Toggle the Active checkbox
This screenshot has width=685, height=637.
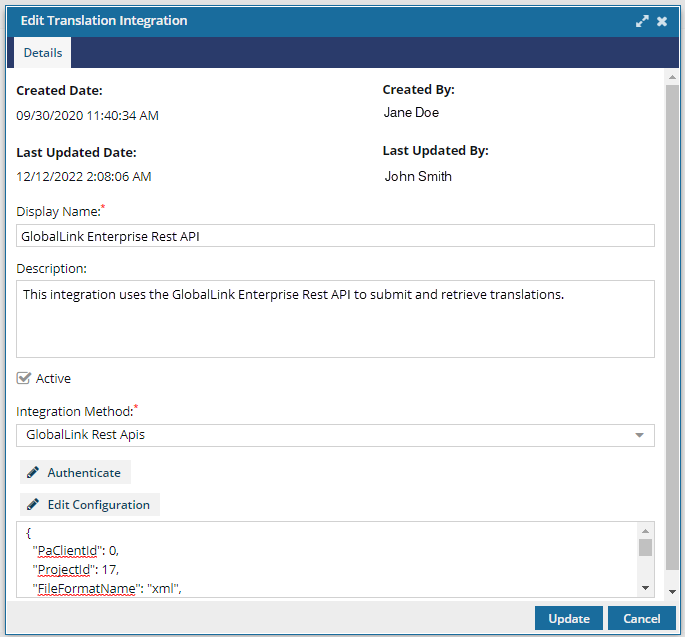tap(24, 378)
